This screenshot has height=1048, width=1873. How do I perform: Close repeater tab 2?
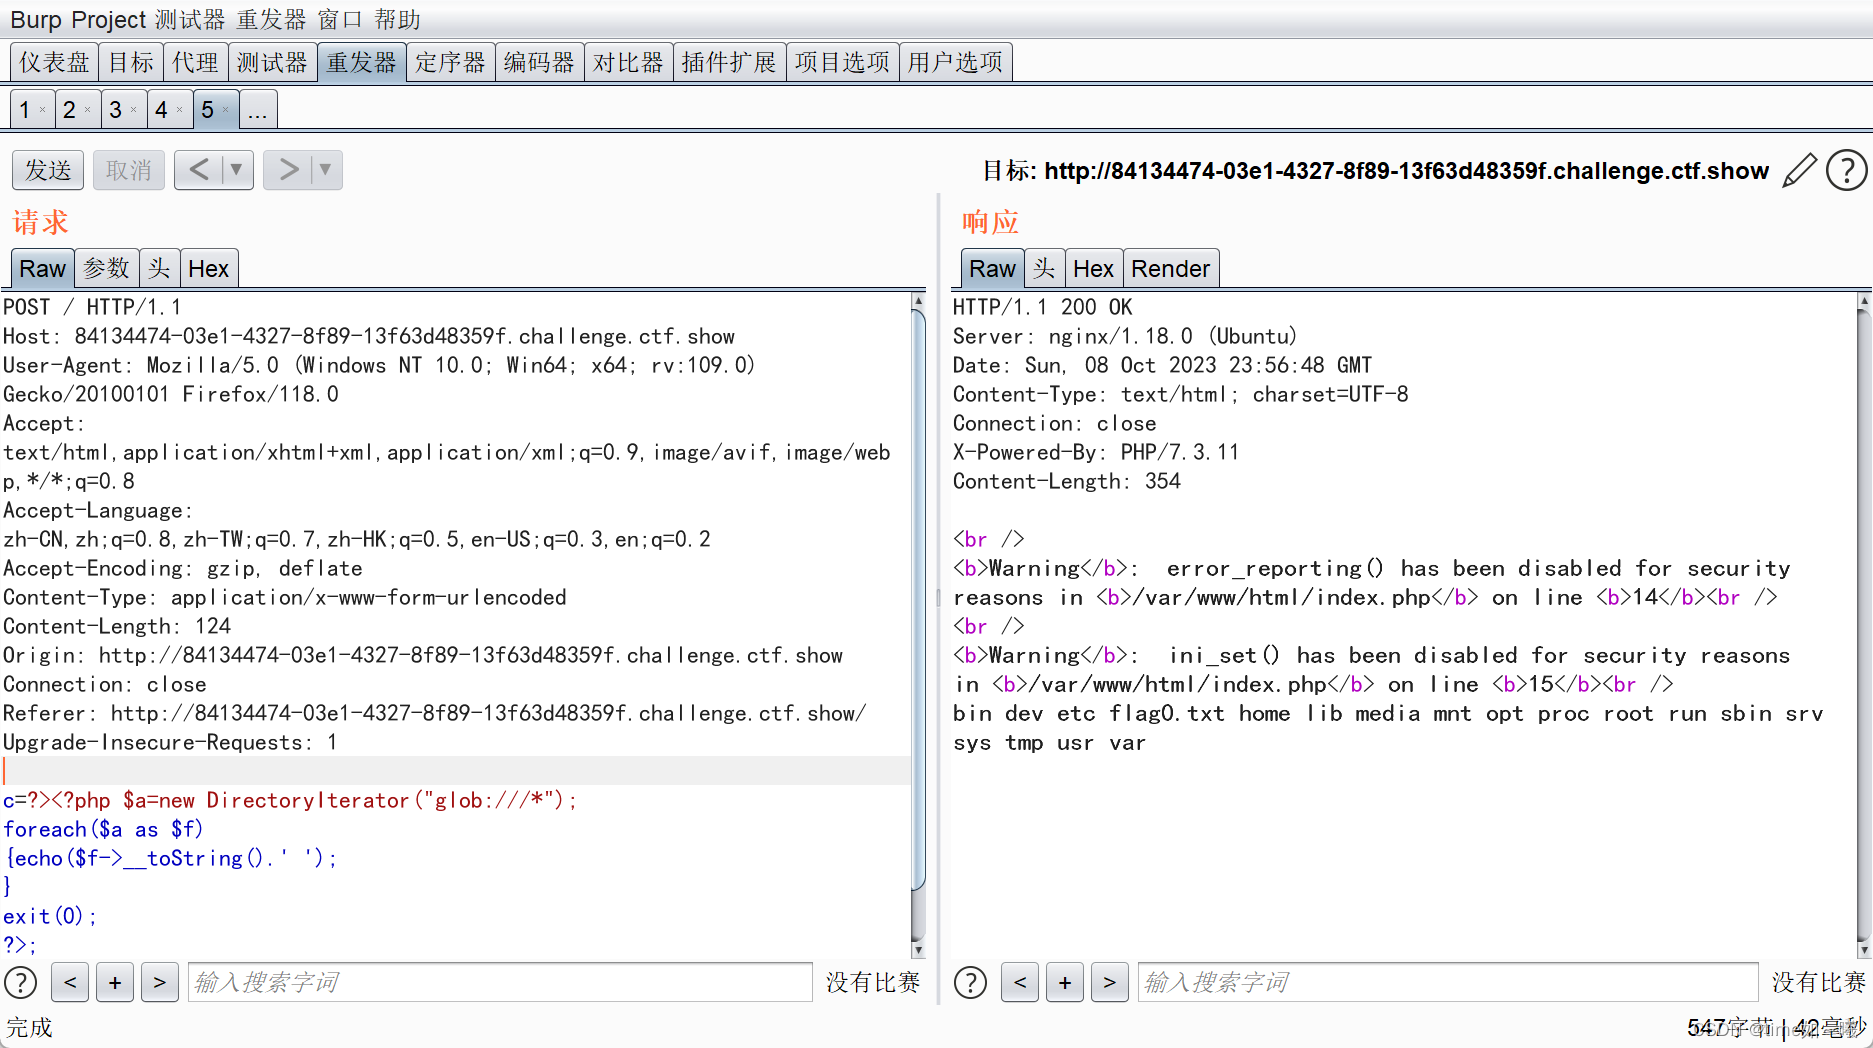[x=88, y=110]
